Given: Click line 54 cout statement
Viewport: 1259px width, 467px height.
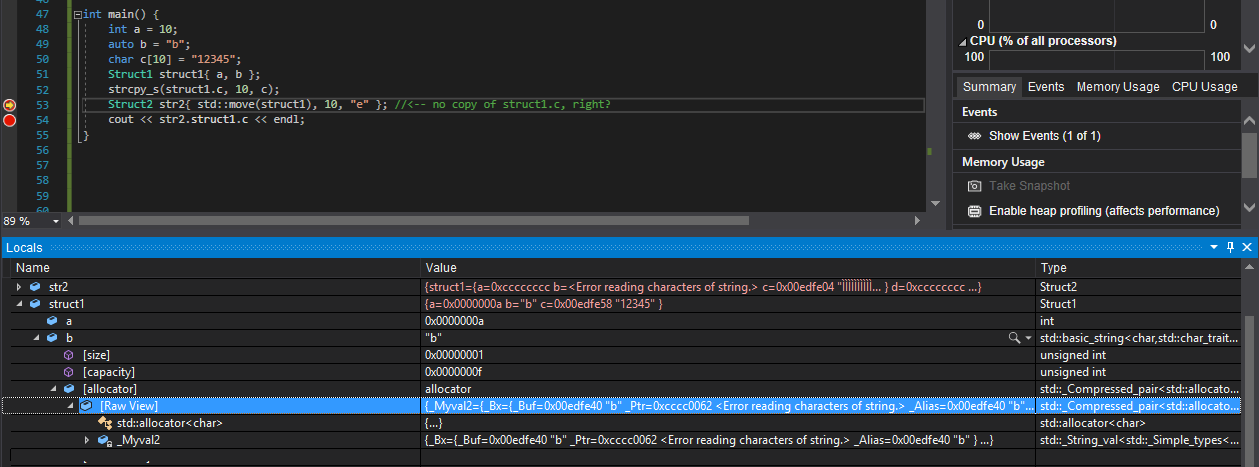Looking at the screenshot, I should coord(206,120).
